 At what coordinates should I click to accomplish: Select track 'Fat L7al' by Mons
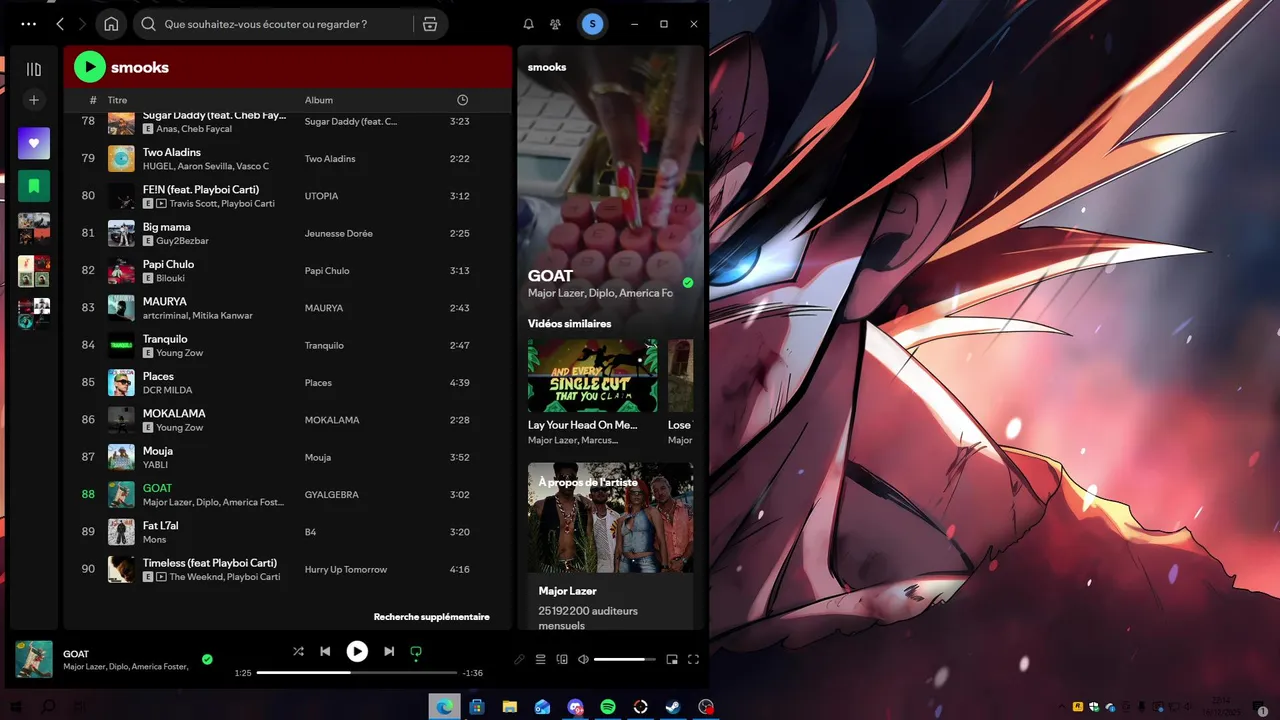tap(161, 525)
